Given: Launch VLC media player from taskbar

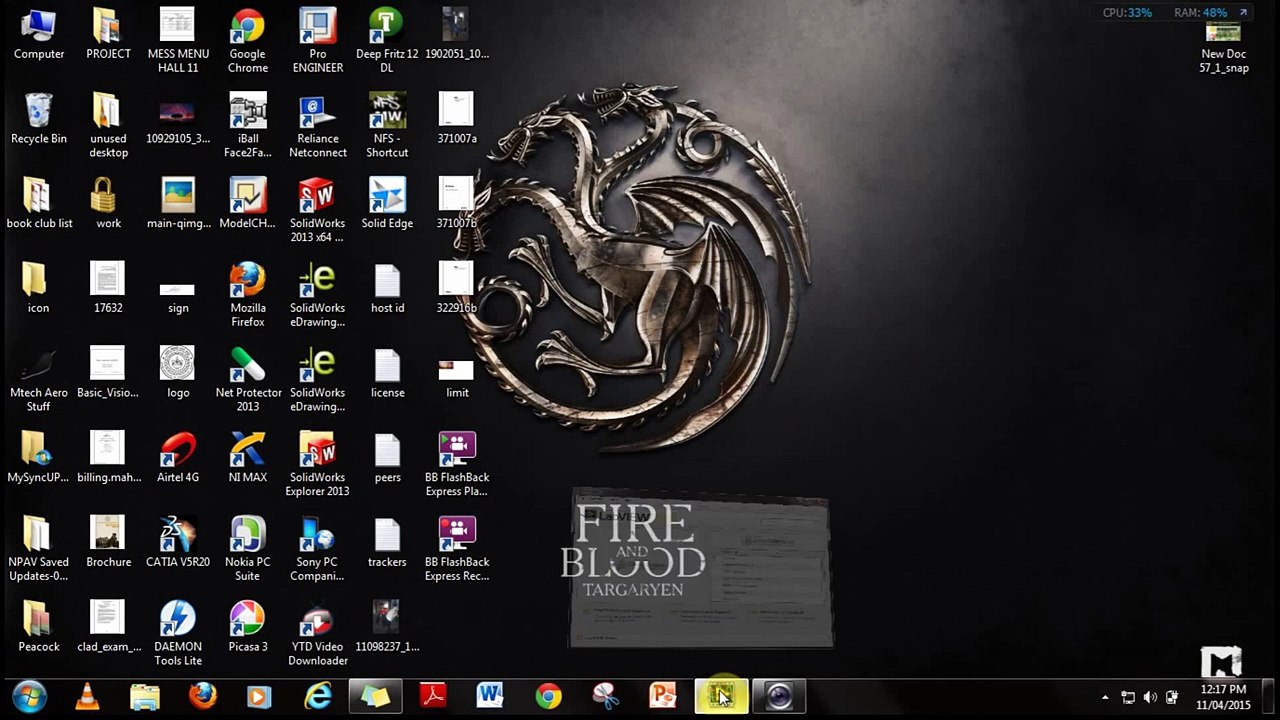Looking at the screenshot, I should [x=88, y=696].
